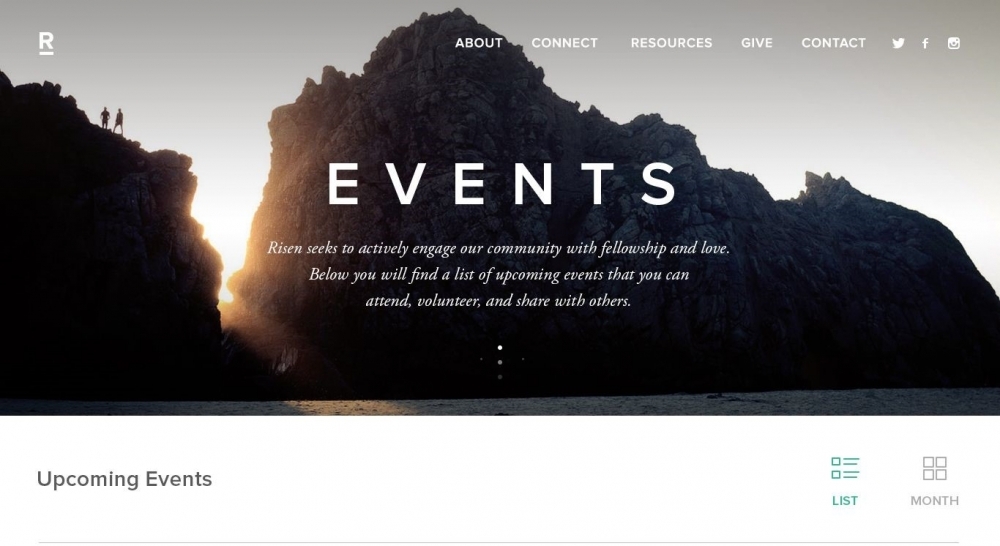Click the large EVENTS hero title
The width and height of the screenshot is (1000, 546).
click(x=503, y=184)
